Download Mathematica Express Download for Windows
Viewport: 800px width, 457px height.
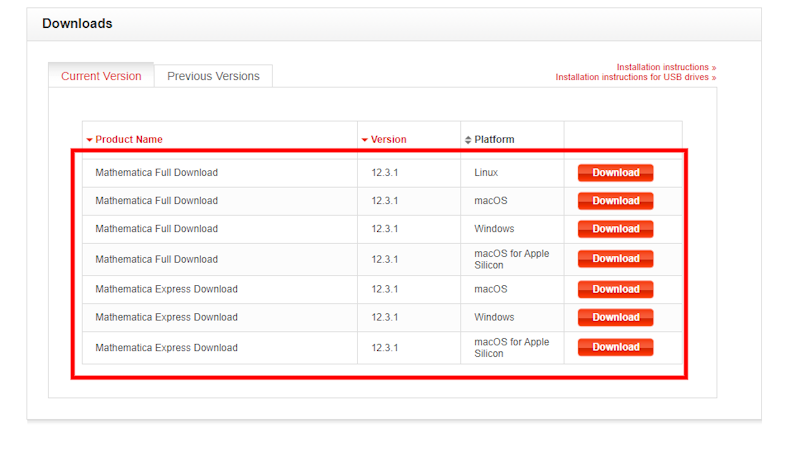615,317
